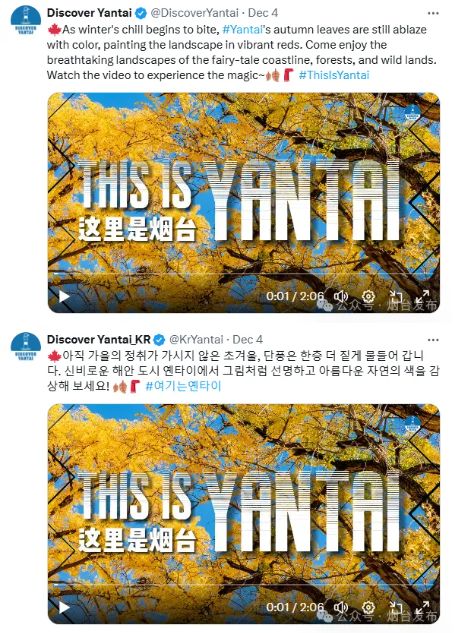Open the second video's settings gear

(x=368, y=608)
